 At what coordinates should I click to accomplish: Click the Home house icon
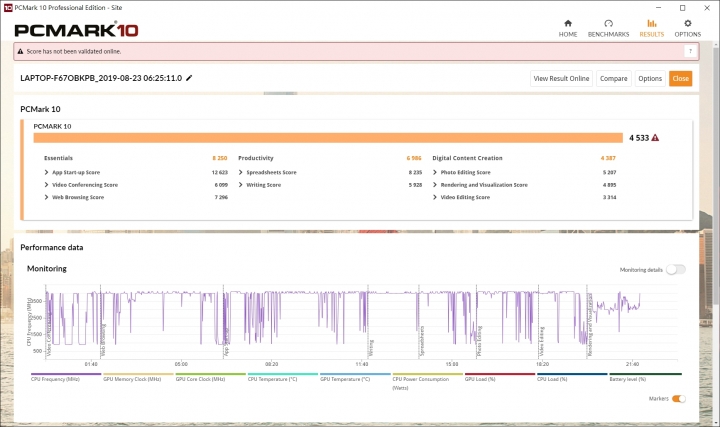568,23
